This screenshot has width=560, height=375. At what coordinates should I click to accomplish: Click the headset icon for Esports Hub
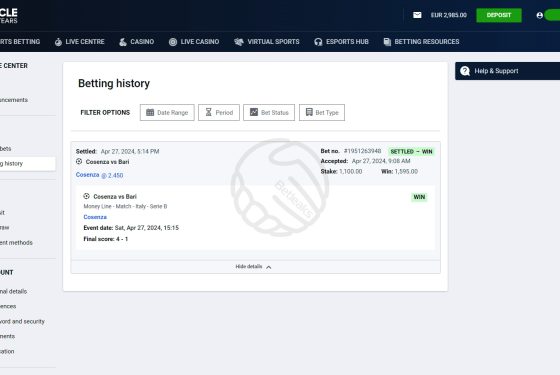point(318,42)
